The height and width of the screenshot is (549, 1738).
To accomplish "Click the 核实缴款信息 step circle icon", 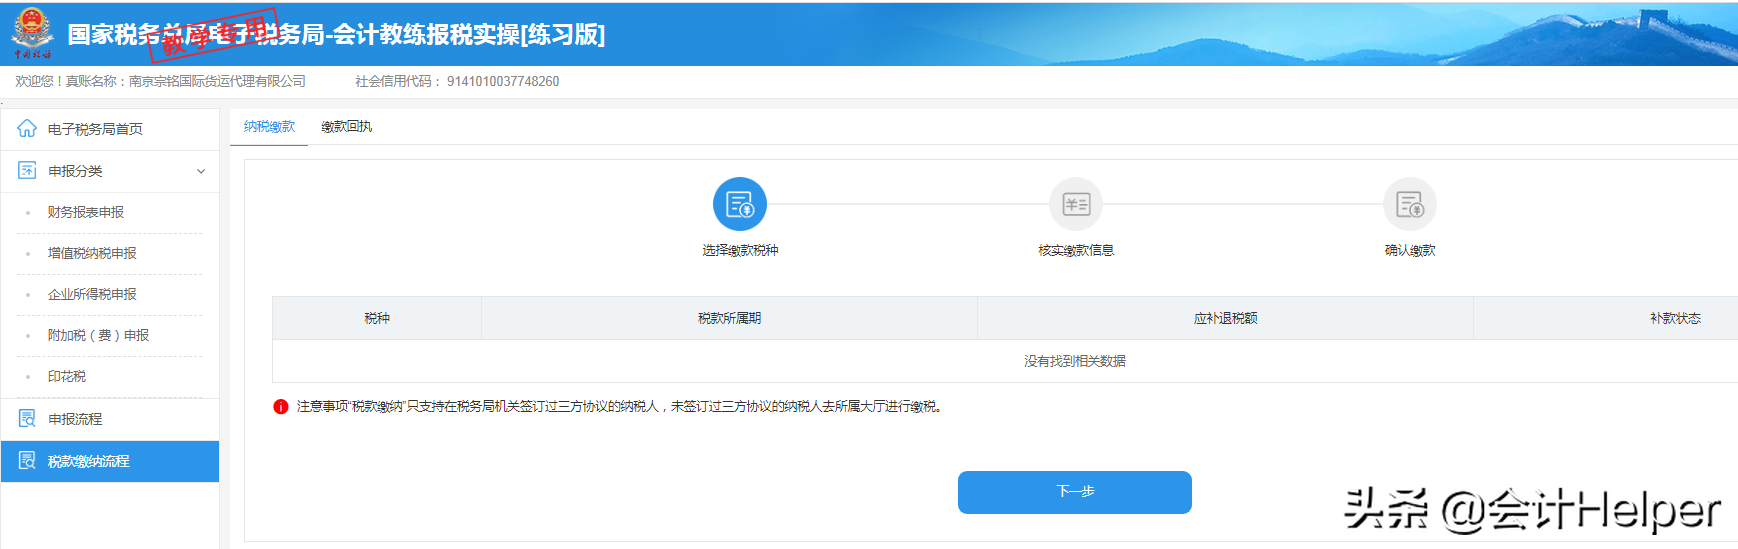I will click(1076, 204).
